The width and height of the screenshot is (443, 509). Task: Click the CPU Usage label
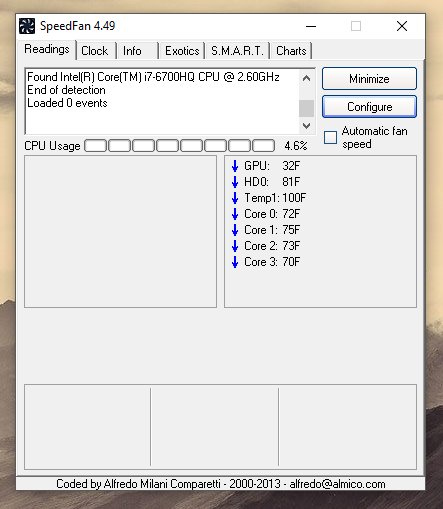click(x=52, y=146)
